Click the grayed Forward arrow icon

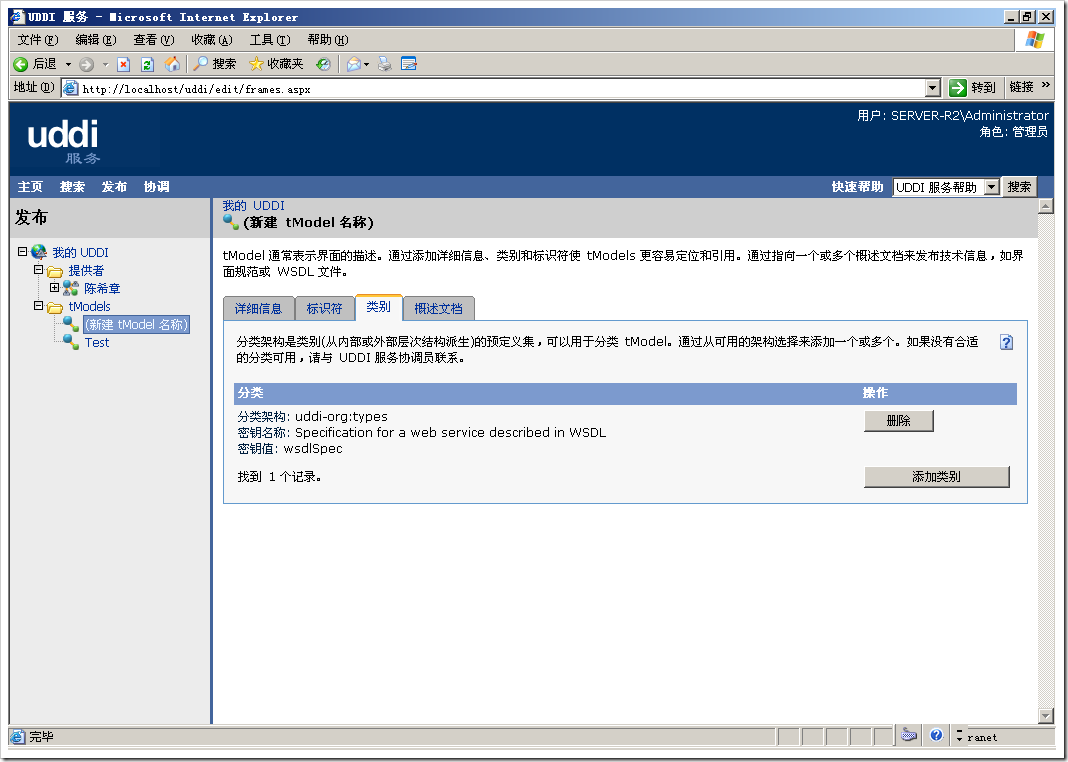click(87, 64)
